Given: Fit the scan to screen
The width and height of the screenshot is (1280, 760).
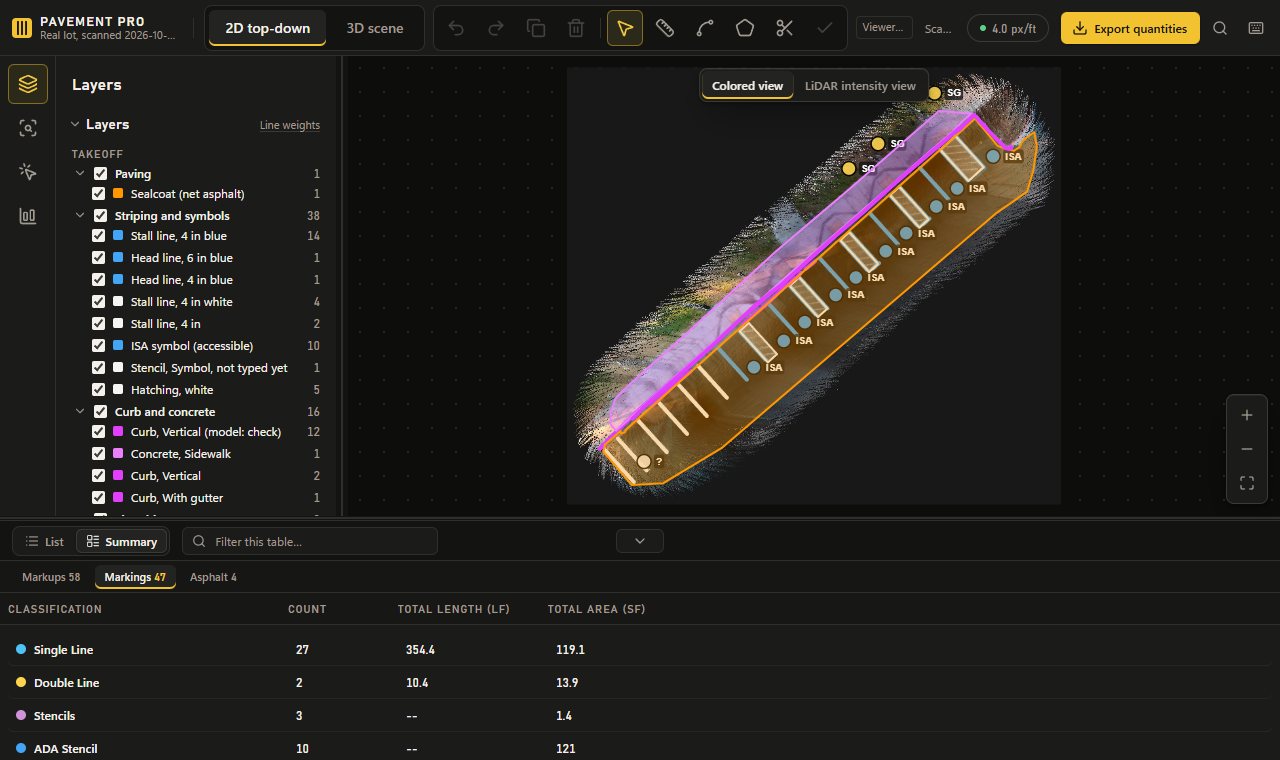Looking at the screenshot, I should 1247,483.
